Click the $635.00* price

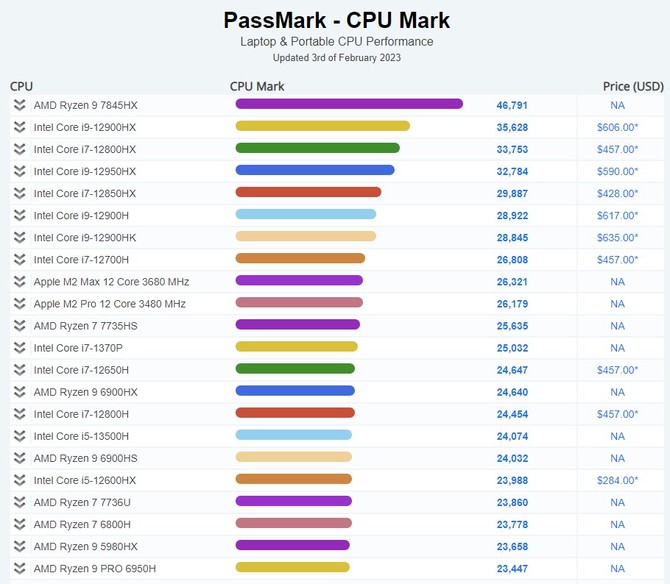pos(617,238)
